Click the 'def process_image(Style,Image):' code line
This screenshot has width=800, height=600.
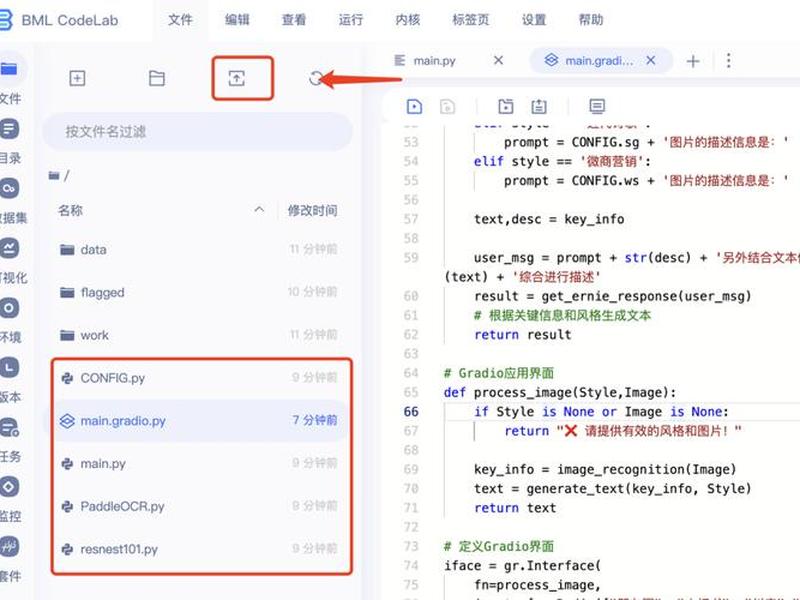tap(560, 392)
